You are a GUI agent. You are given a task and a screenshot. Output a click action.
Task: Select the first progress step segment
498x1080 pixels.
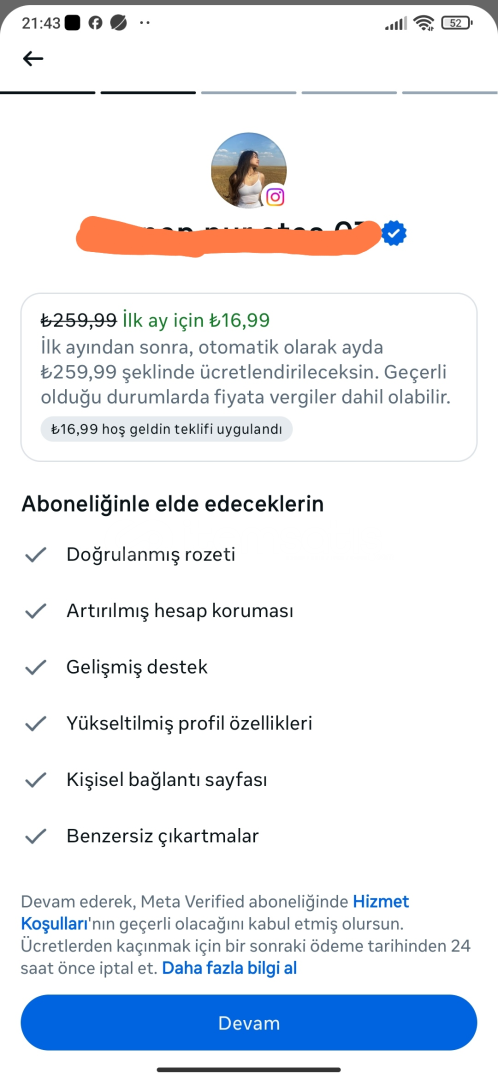point(48,92)
